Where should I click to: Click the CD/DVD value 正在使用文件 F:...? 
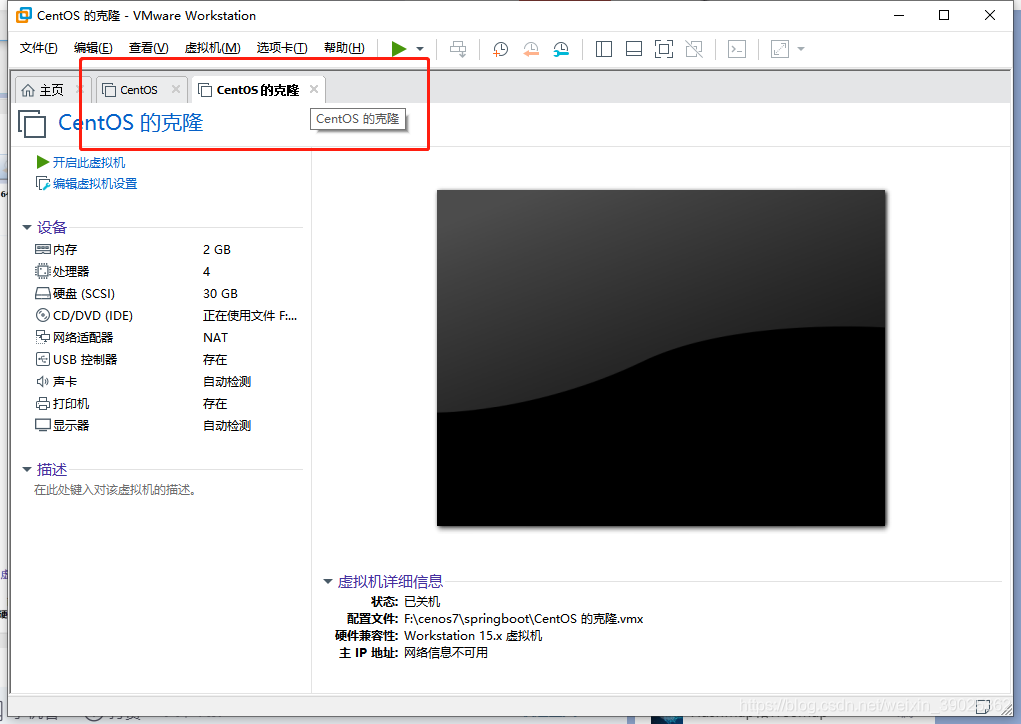[x=250, y=316]
